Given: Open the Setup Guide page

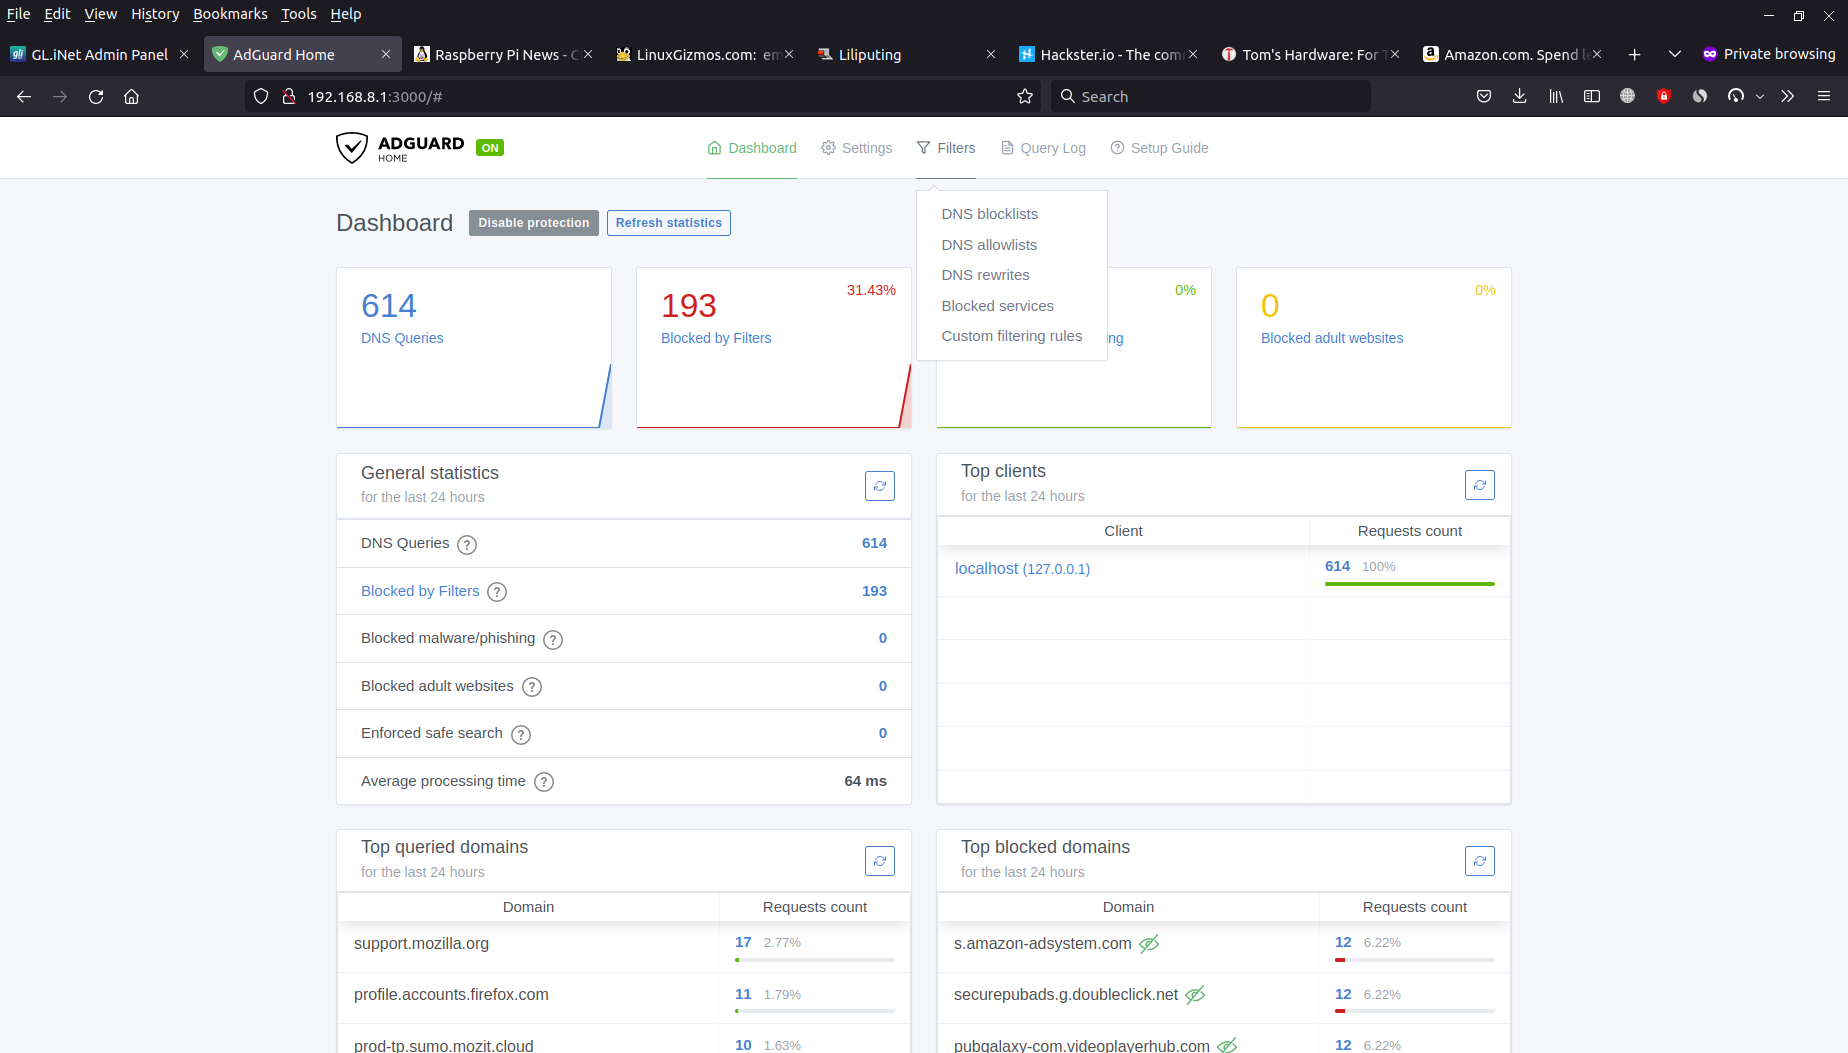Looking at the screenshot, I should point(1159,148).
